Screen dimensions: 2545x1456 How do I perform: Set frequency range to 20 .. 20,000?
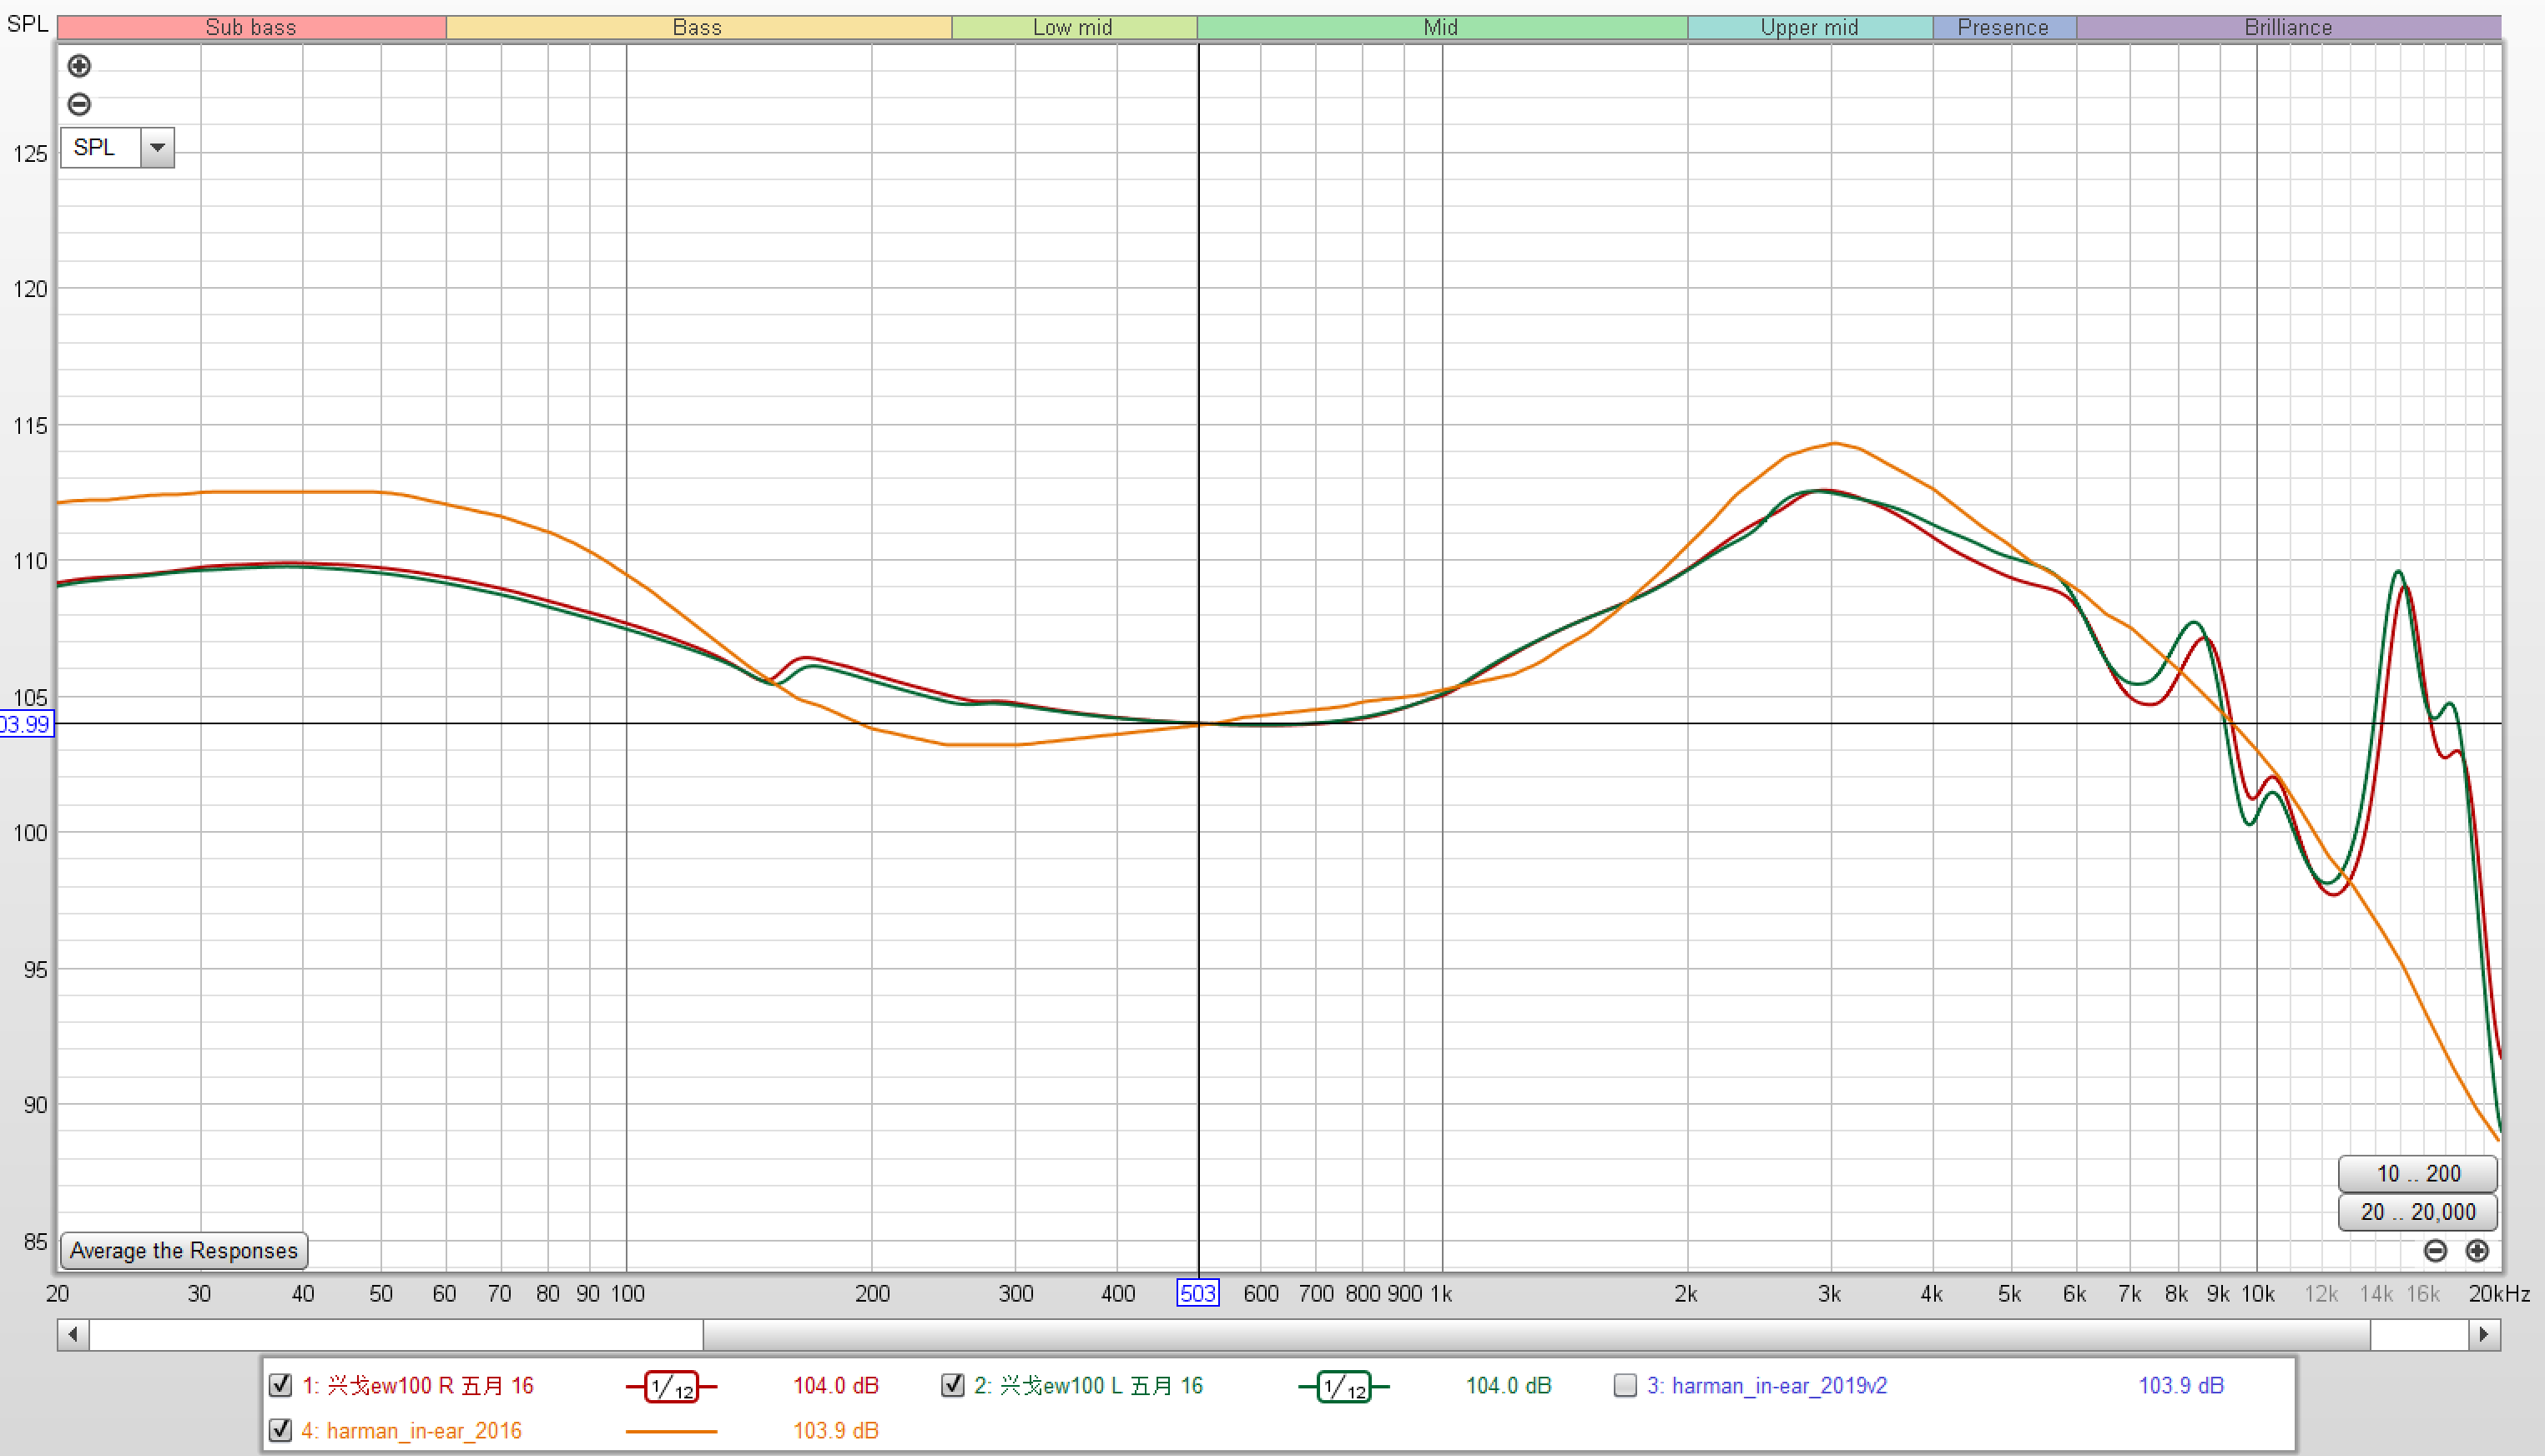coord(2417,1212)
